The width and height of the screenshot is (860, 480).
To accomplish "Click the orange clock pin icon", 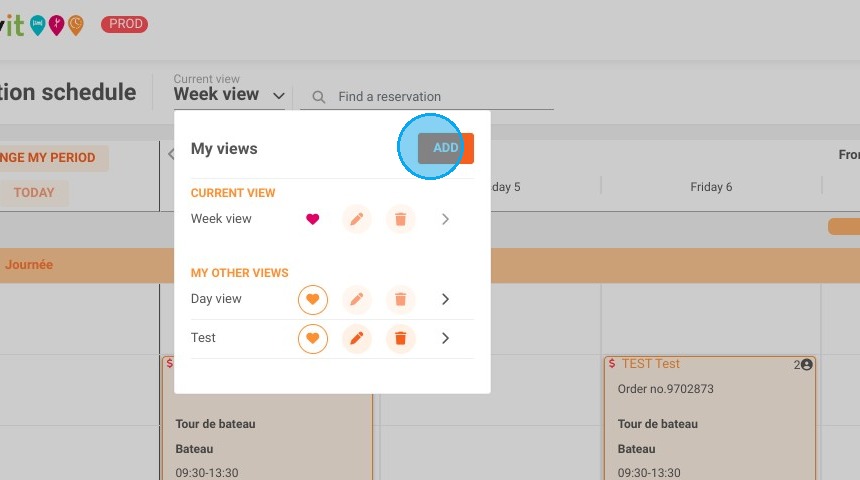I will (x=76, y=25).
